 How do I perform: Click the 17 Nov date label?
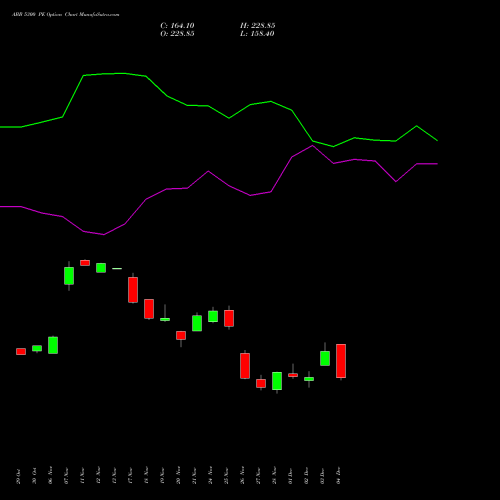[x=130, y=475]
